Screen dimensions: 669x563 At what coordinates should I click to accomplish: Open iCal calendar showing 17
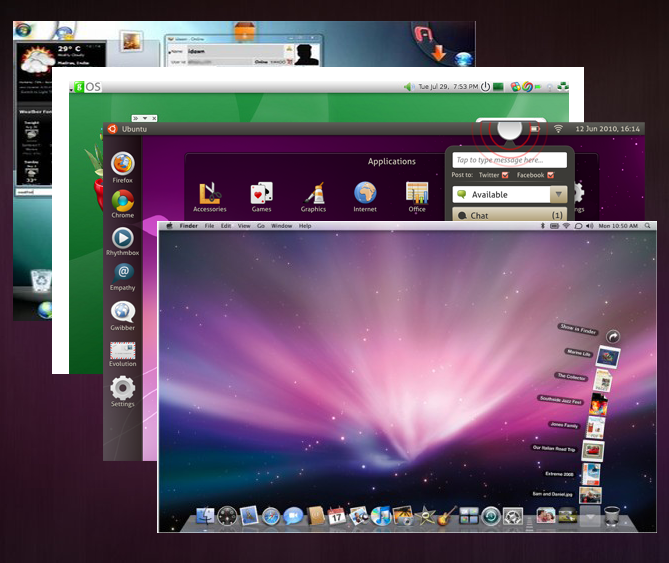click(337, 516)
